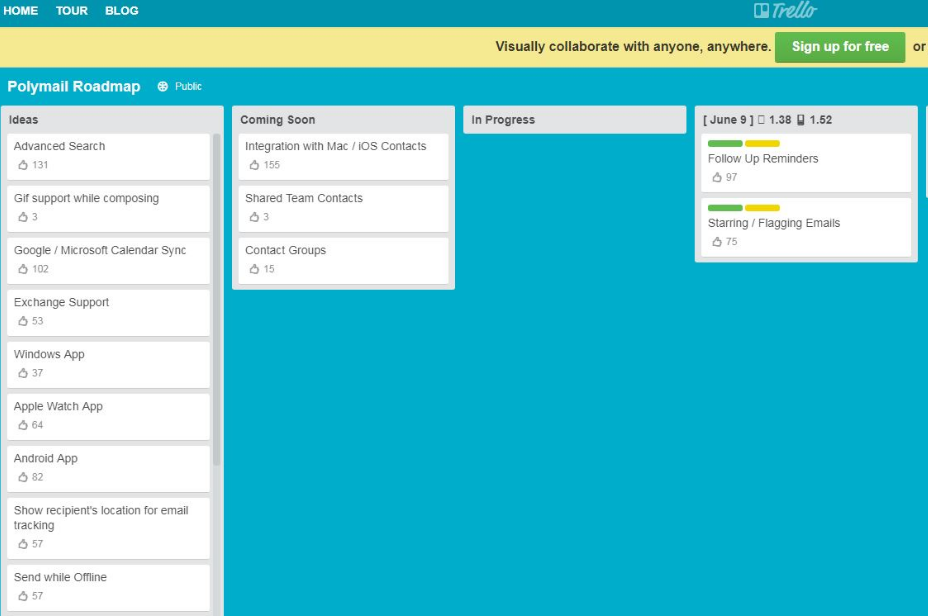Click the Polymail Roadmap board title
The width and height of the screenshot is (928, 616).
(74, 86)
